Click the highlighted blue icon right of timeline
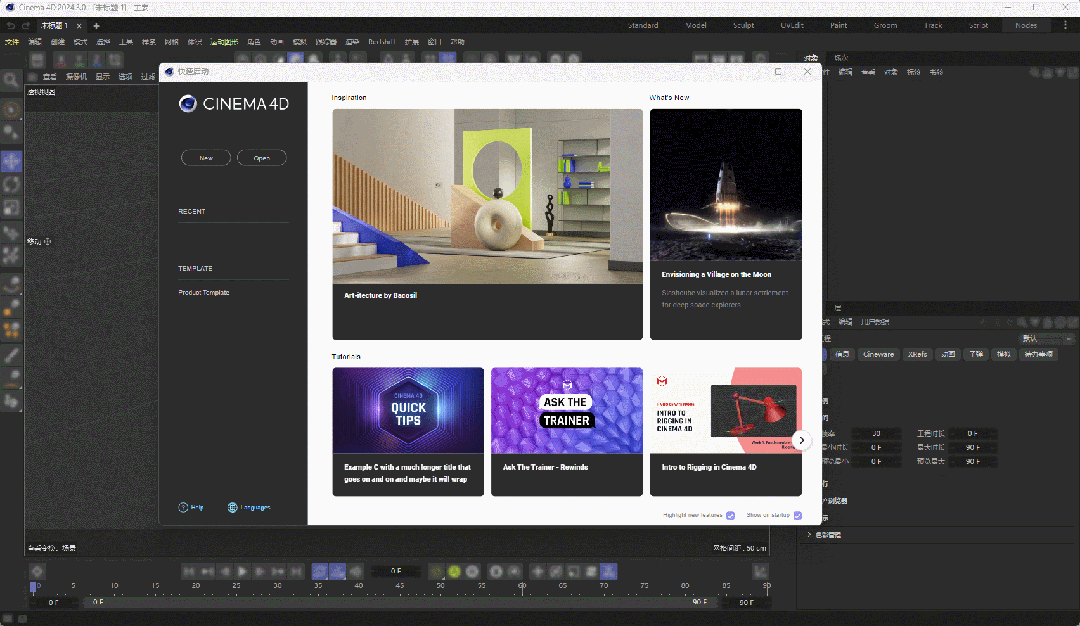 click(608, 571)
